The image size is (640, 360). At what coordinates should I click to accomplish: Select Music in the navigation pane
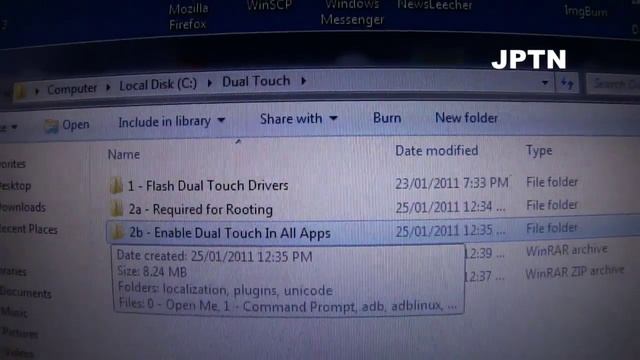[x=14, y=313]
